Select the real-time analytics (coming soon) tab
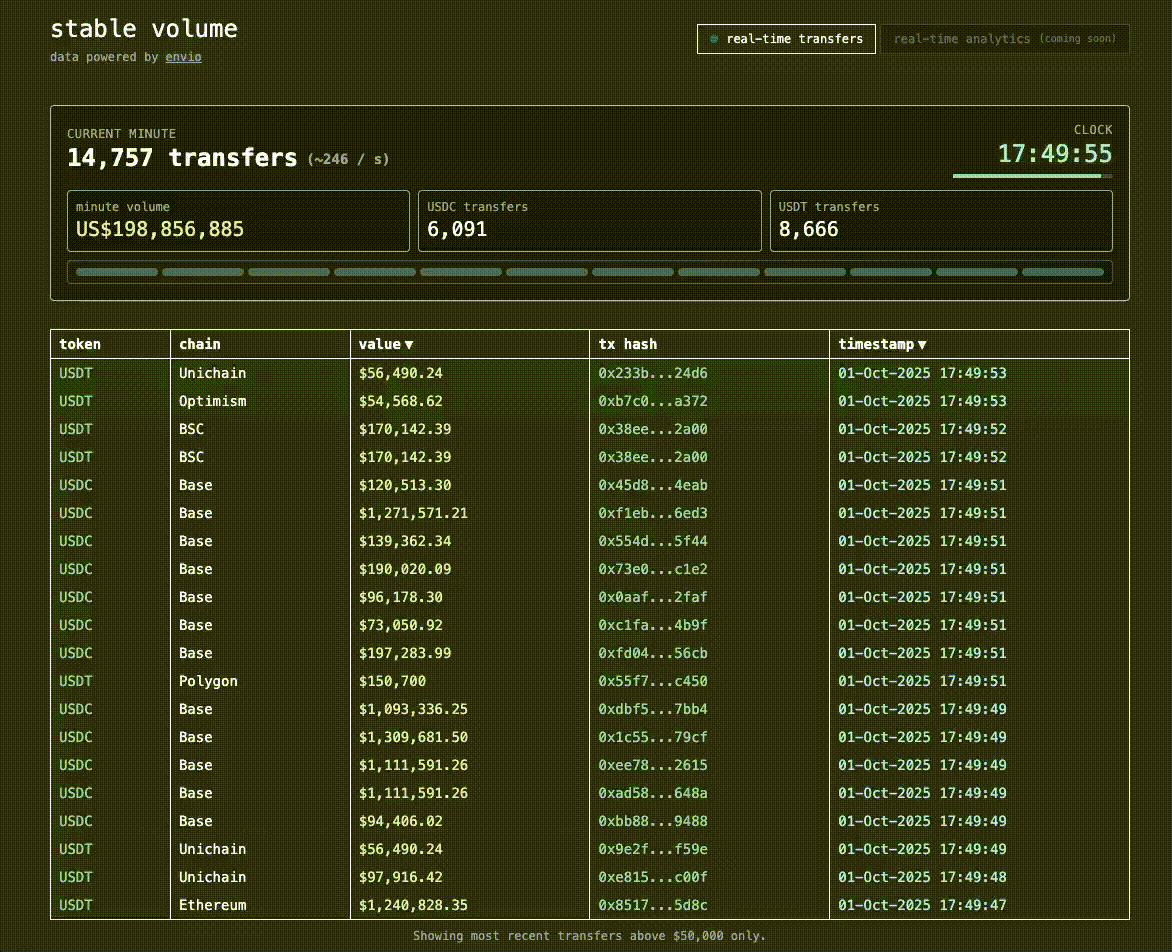 coord(1005,39)
